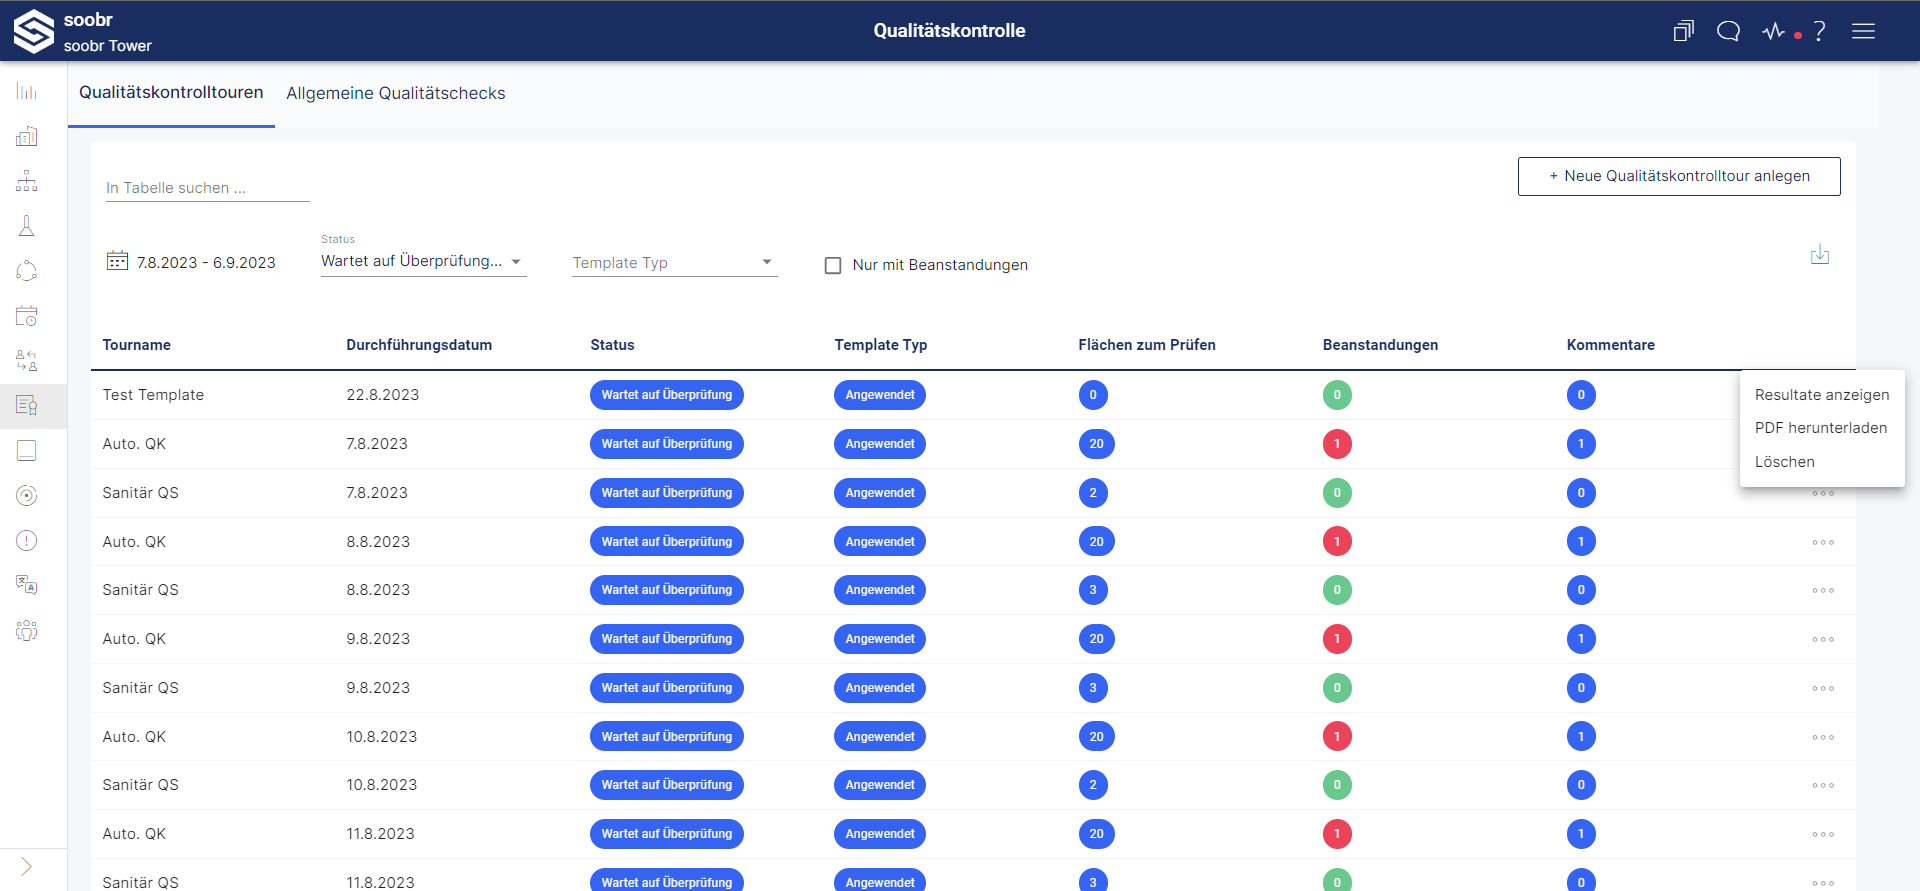The height and width of the screenshot is (891, 1920).
Task: Click the soobr logo icon
Action: (x=34, y=31)
